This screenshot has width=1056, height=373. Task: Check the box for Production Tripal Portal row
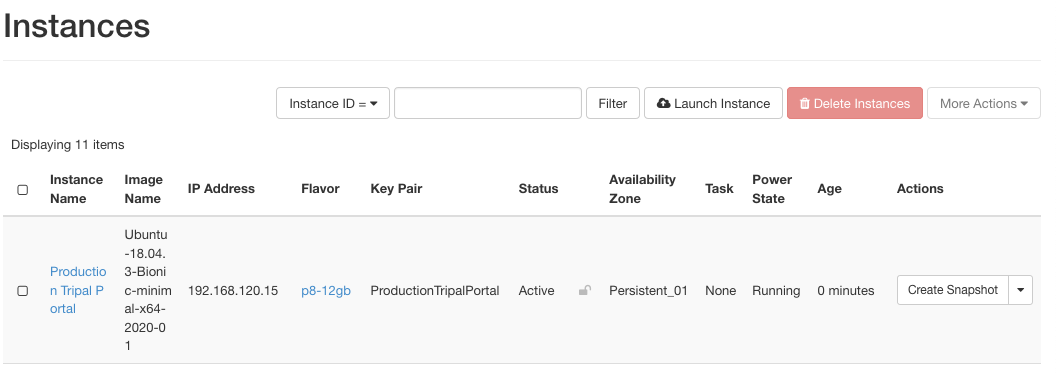(x=22, y=291)
